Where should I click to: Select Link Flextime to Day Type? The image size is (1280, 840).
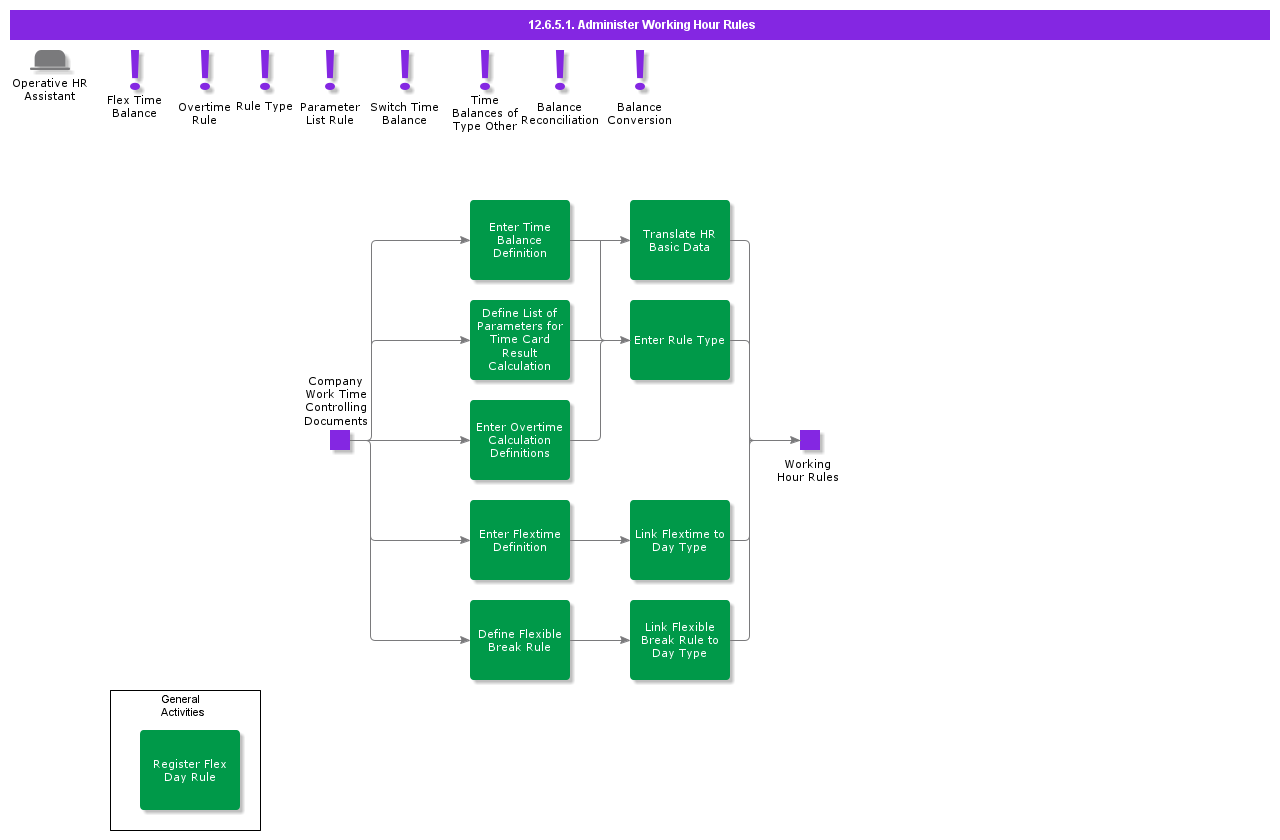tap(680, 540)
